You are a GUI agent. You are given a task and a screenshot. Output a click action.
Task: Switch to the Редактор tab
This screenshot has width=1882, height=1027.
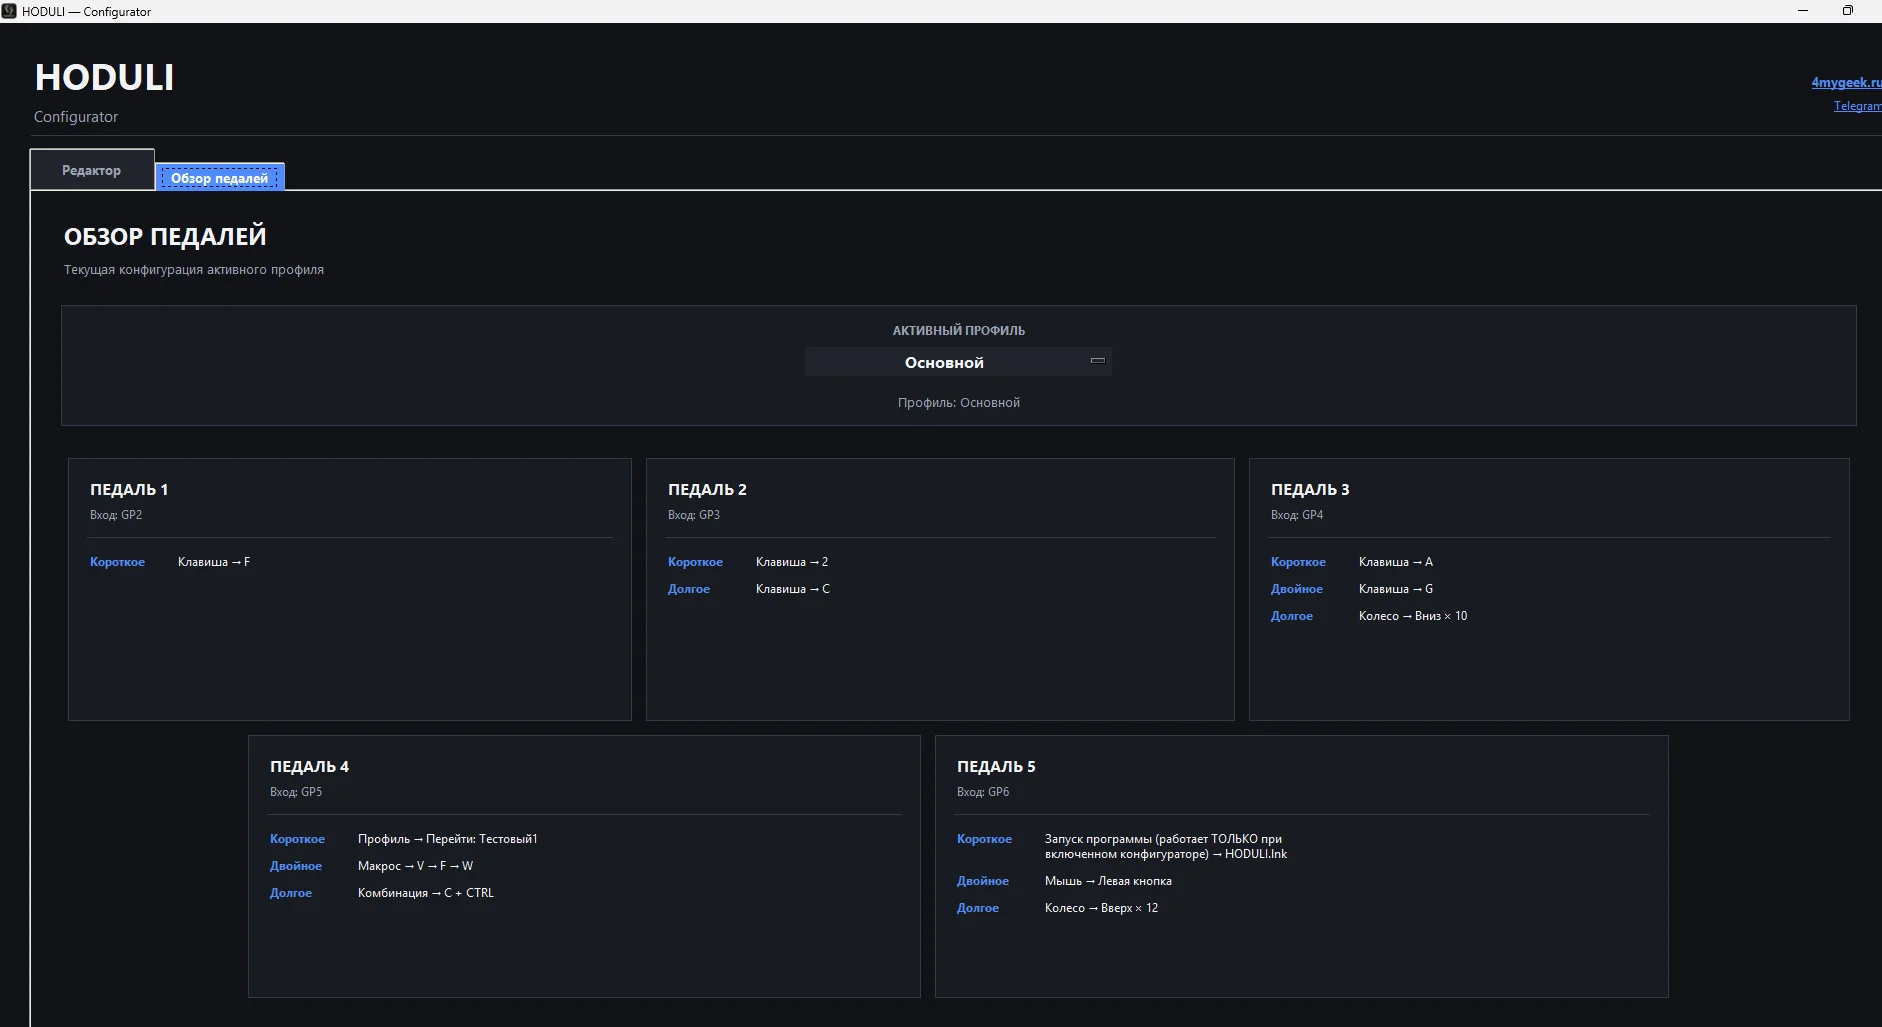[92, 170]
